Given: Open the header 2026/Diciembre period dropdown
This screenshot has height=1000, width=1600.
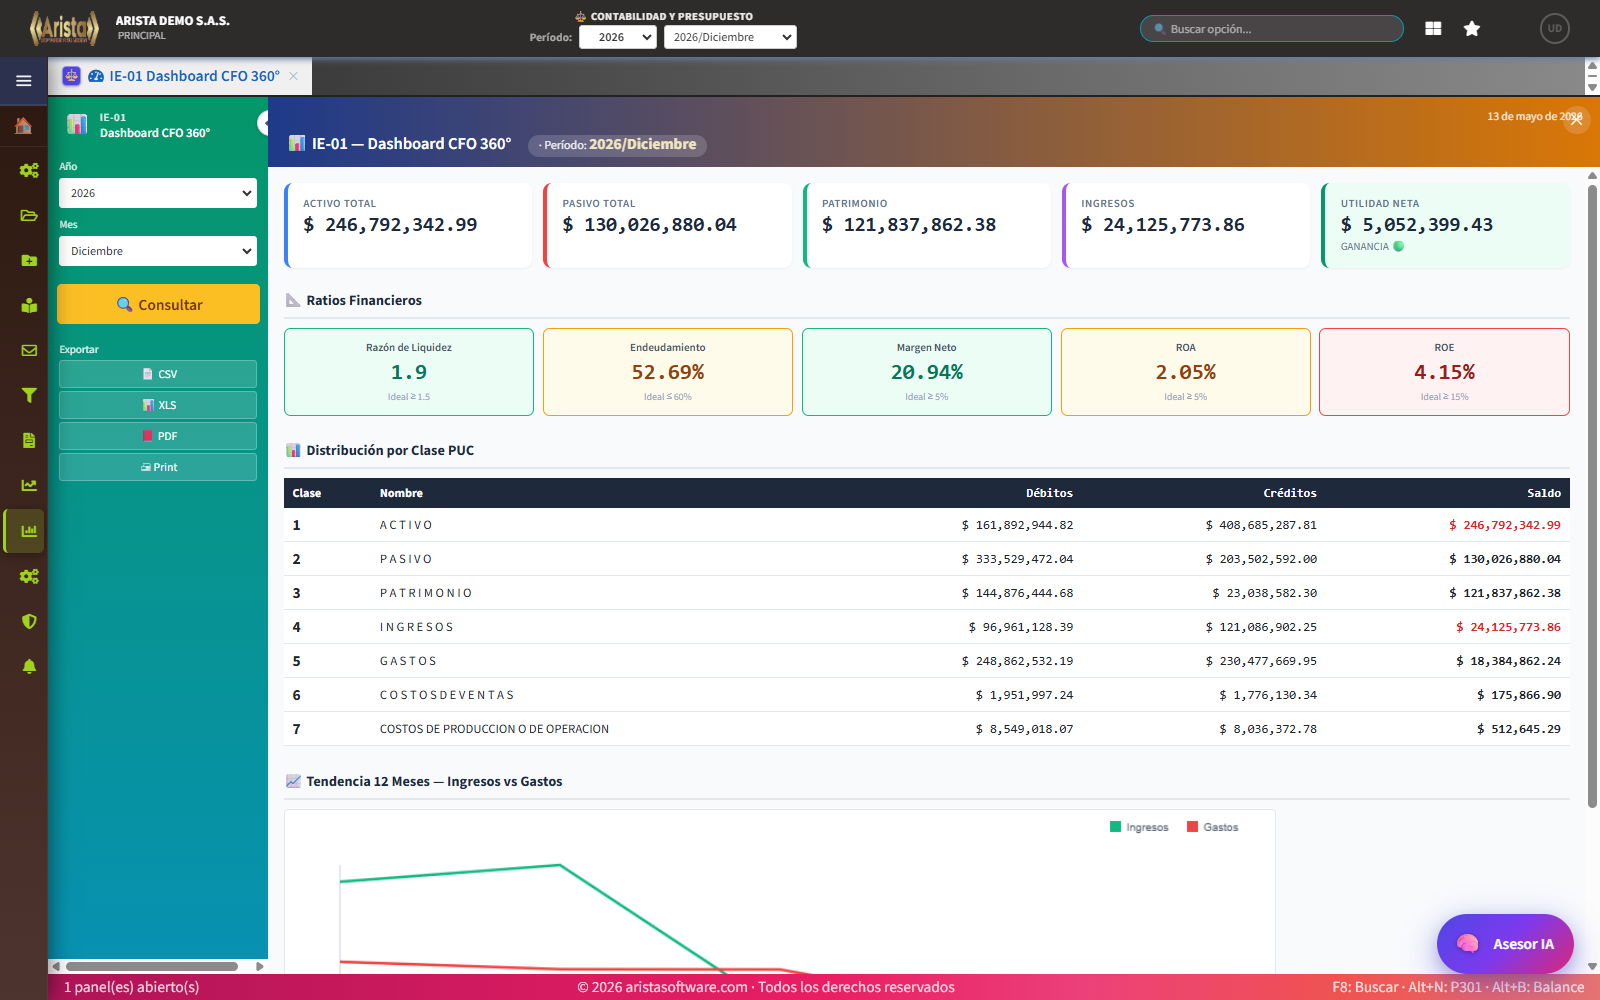Looking at the screenshot, I should 730,37.
